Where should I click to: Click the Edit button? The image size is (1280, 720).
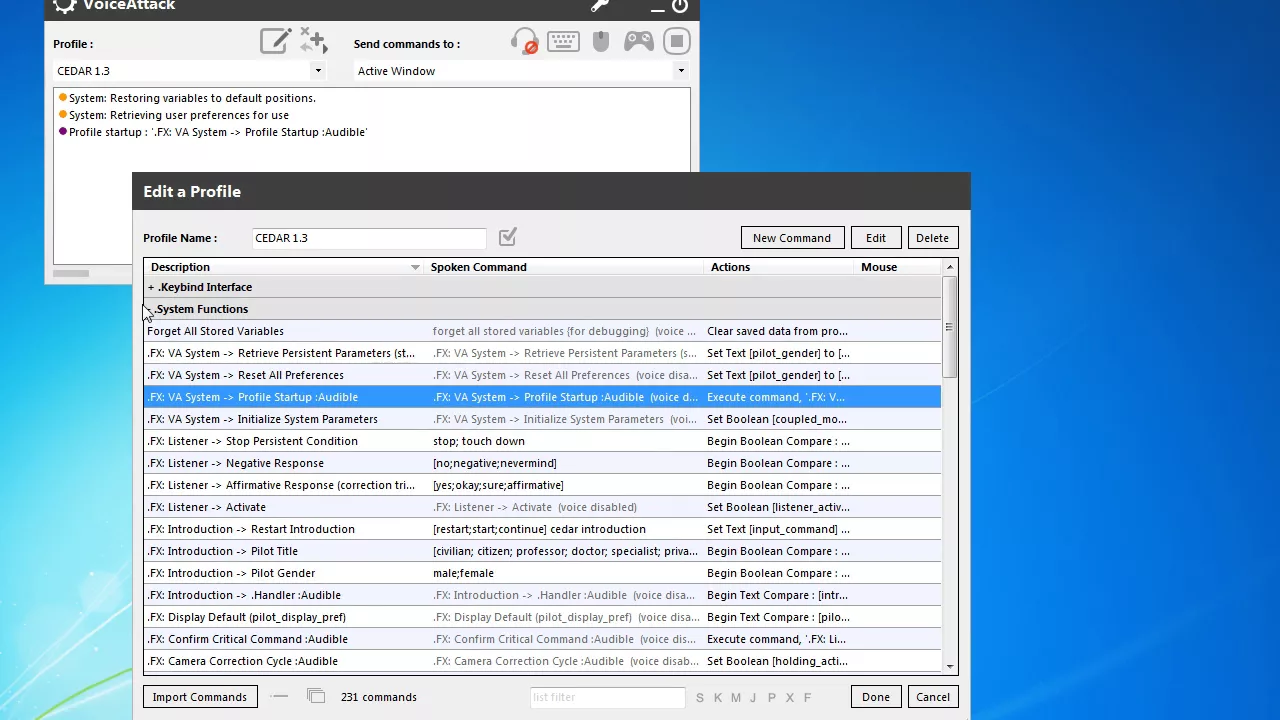(x=876, y=238)
